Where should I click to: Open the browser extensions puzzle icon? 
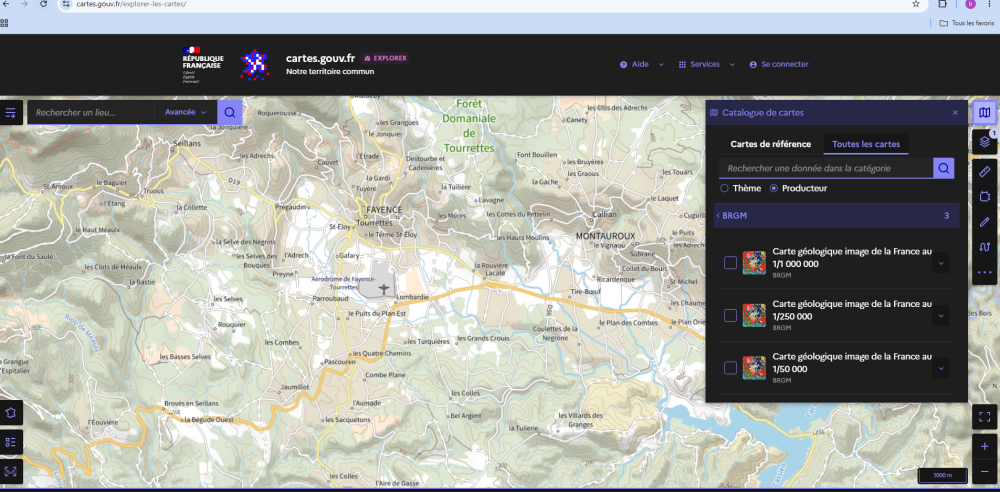(943, 4)
